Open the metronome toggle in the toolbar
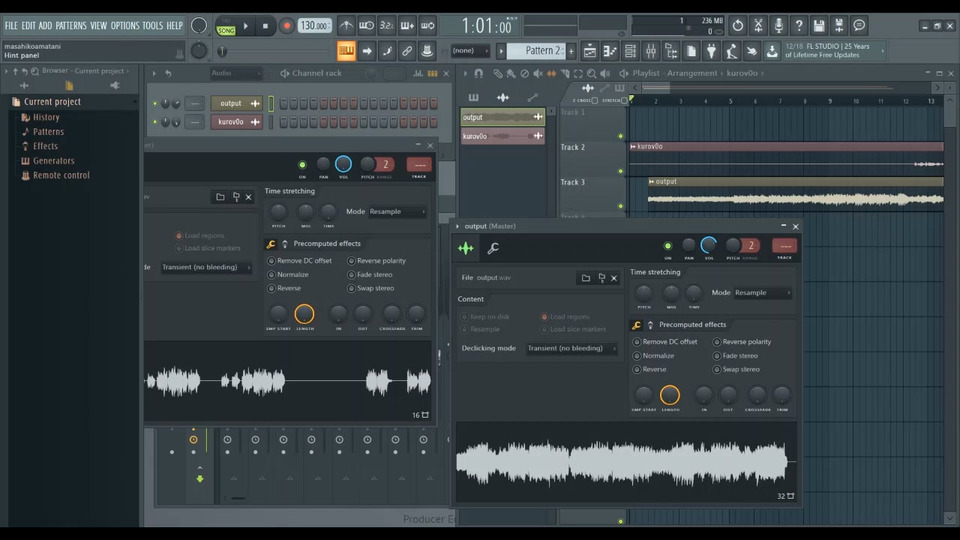The image size is (960, 540). (346, 26)
